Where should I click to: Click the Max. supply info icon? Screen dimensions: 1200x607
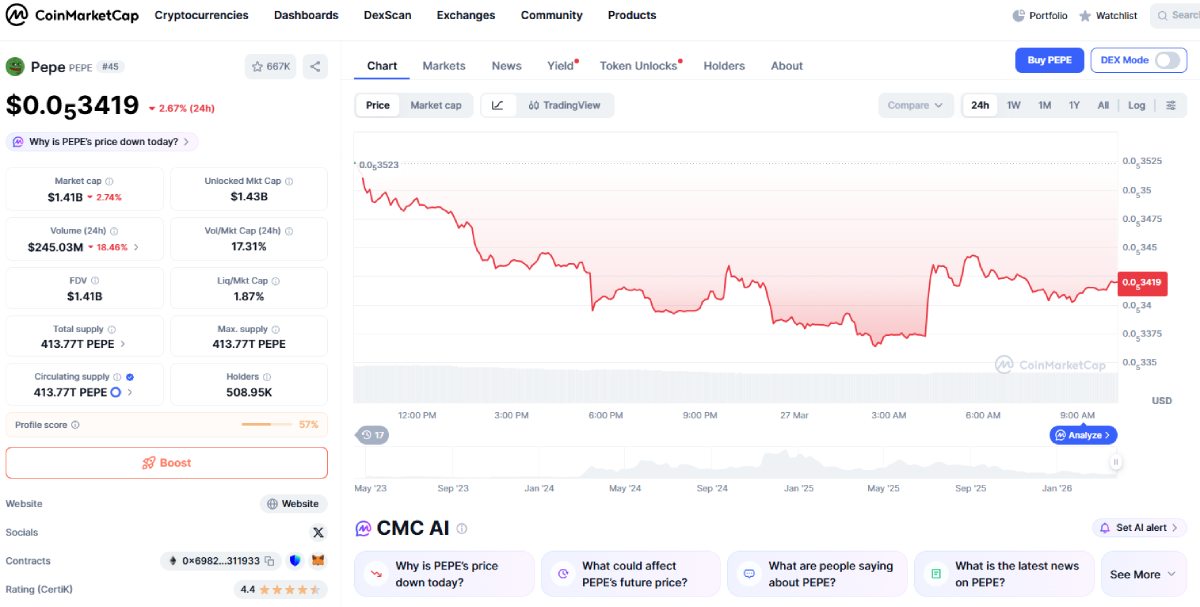(277, 329)
